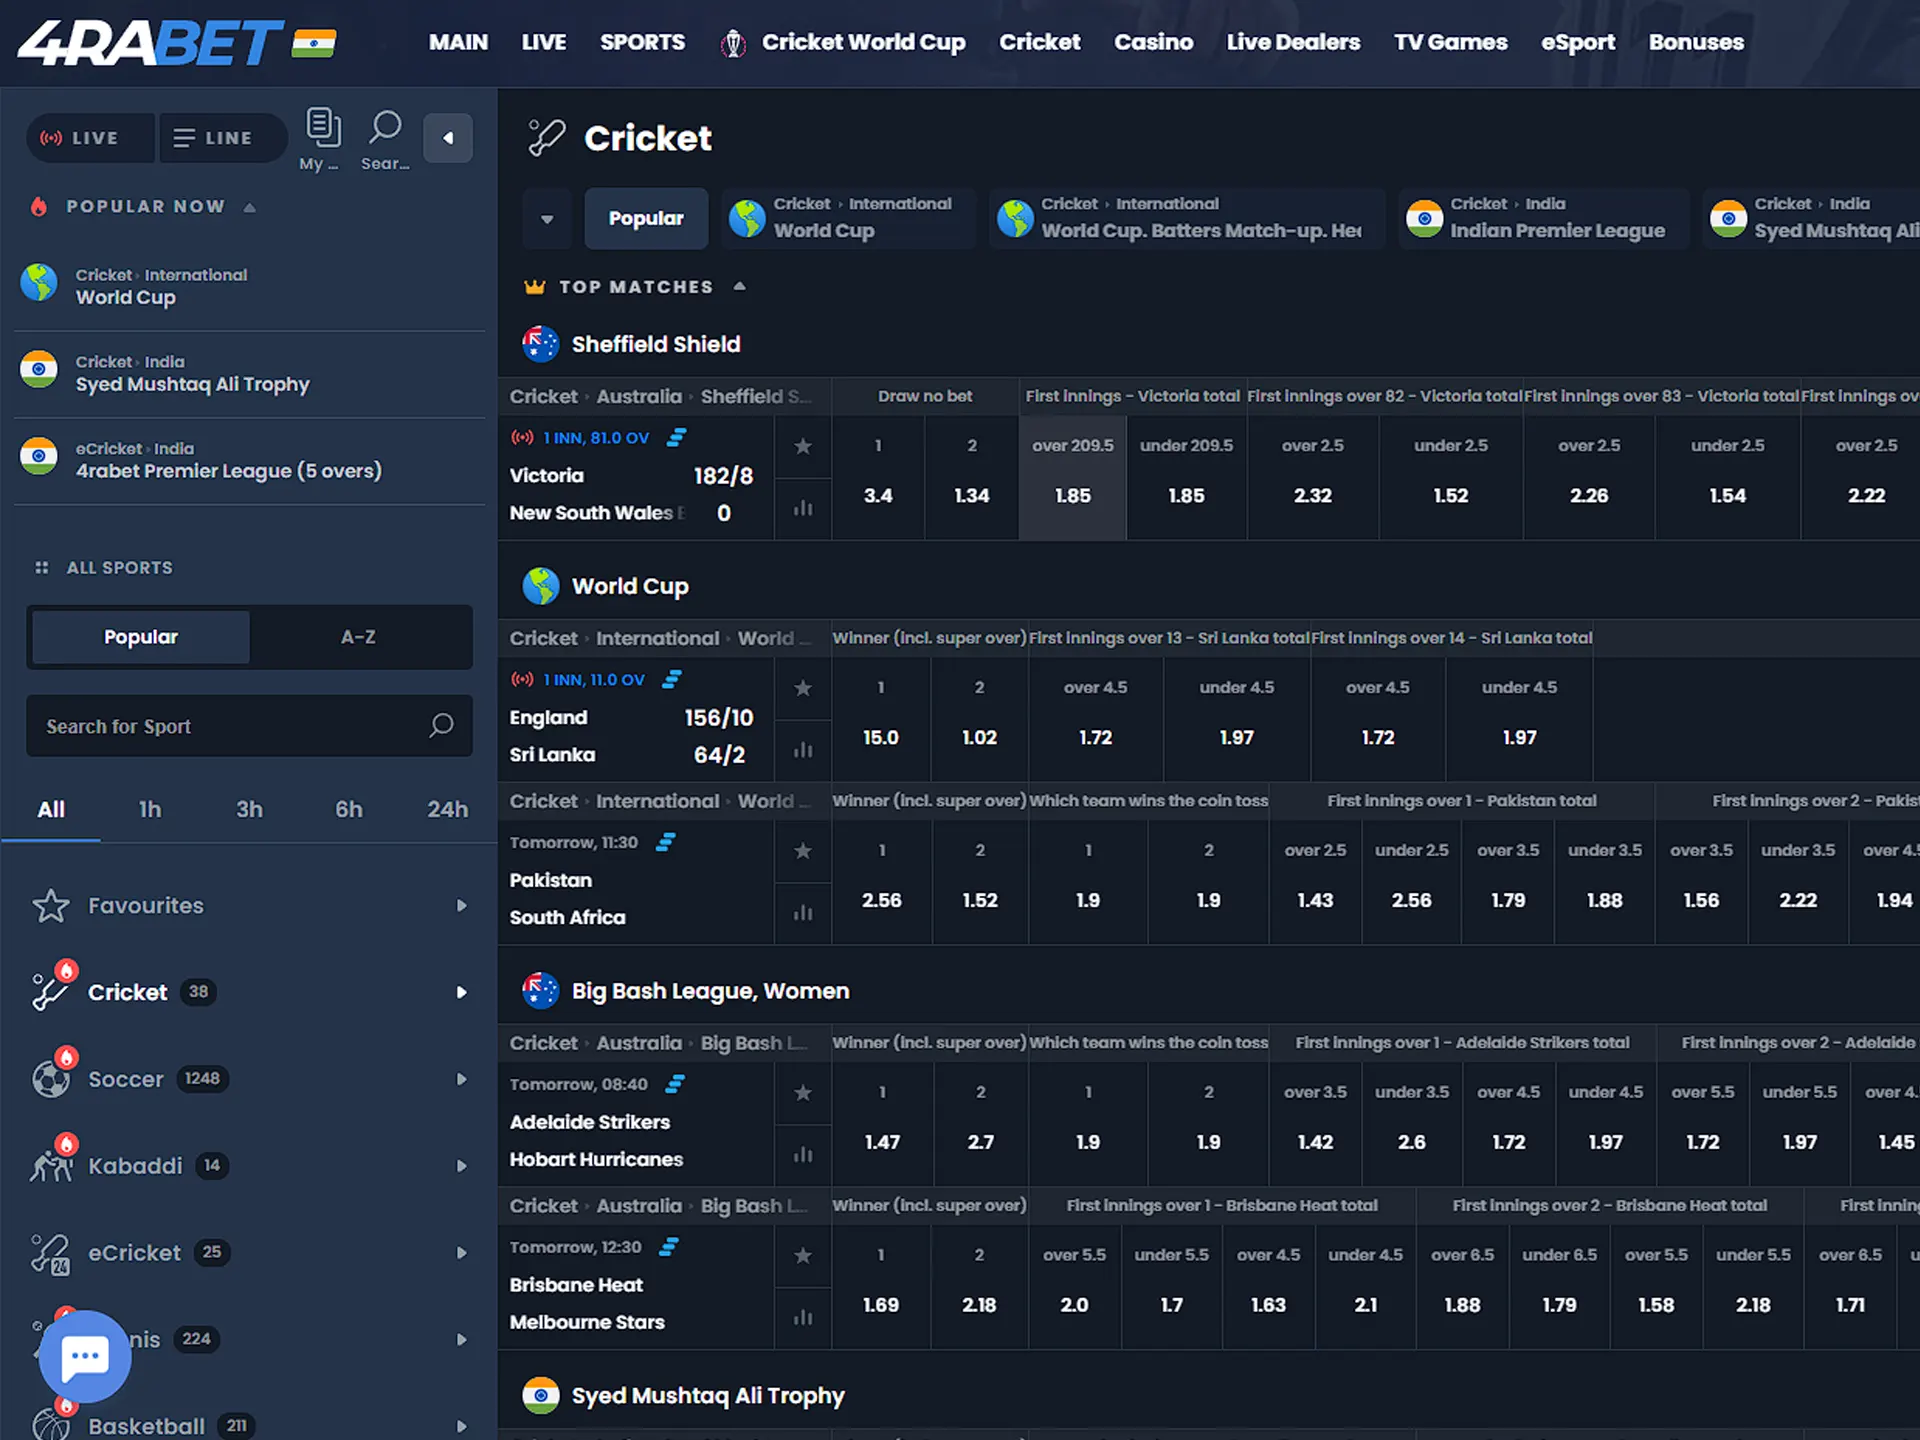Image resolution: width=1920 pixels, height=1440 pixels.
Task: Open the dropdown beside Popular chip
Action: 547,219
